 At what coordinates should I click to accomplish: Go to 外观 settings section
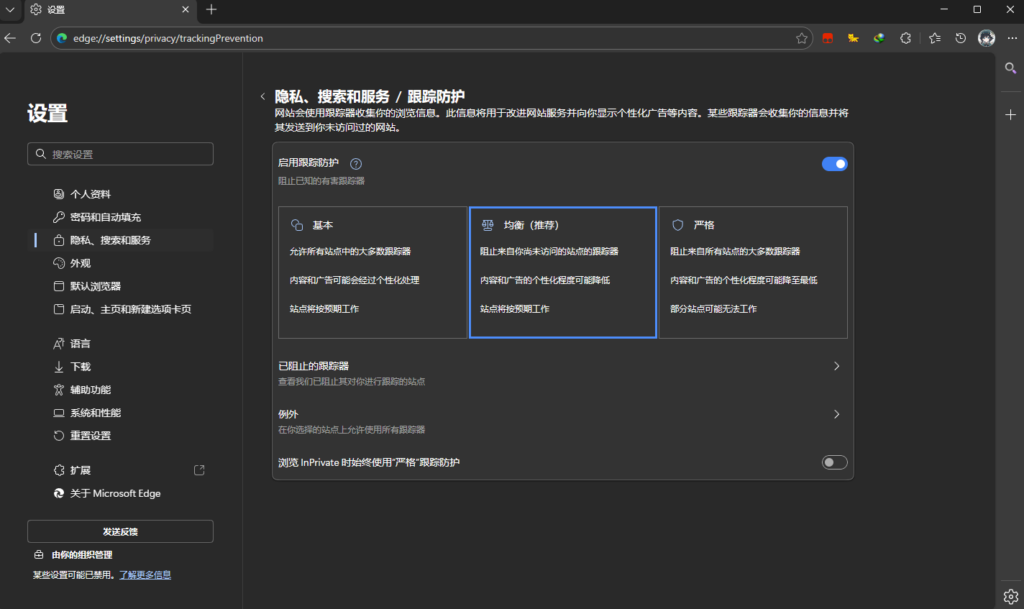coord(80,263)
